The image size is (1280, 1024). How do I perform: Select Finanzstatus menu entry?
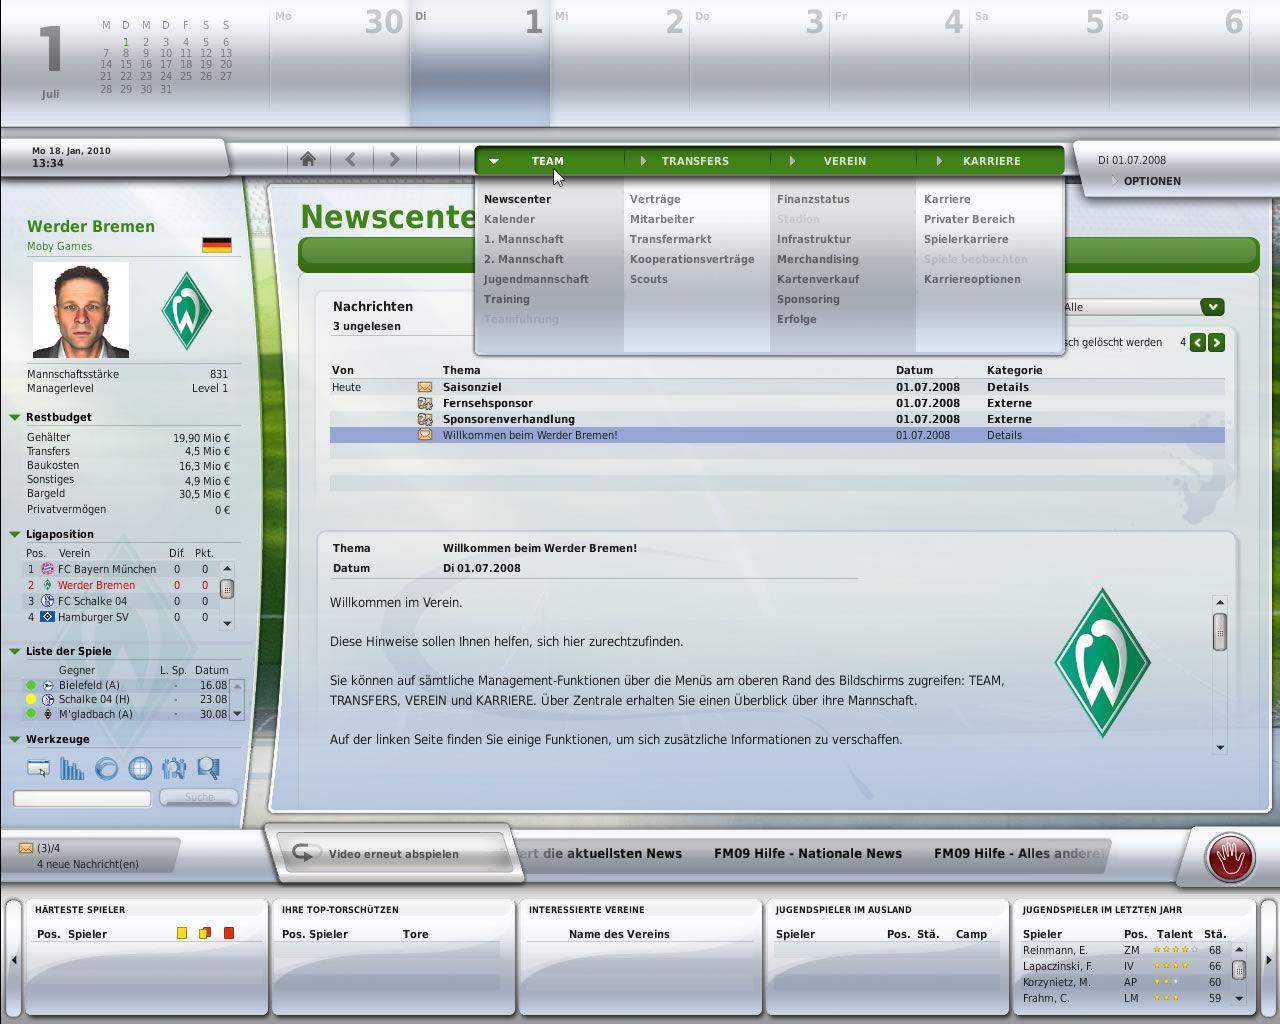813,199
